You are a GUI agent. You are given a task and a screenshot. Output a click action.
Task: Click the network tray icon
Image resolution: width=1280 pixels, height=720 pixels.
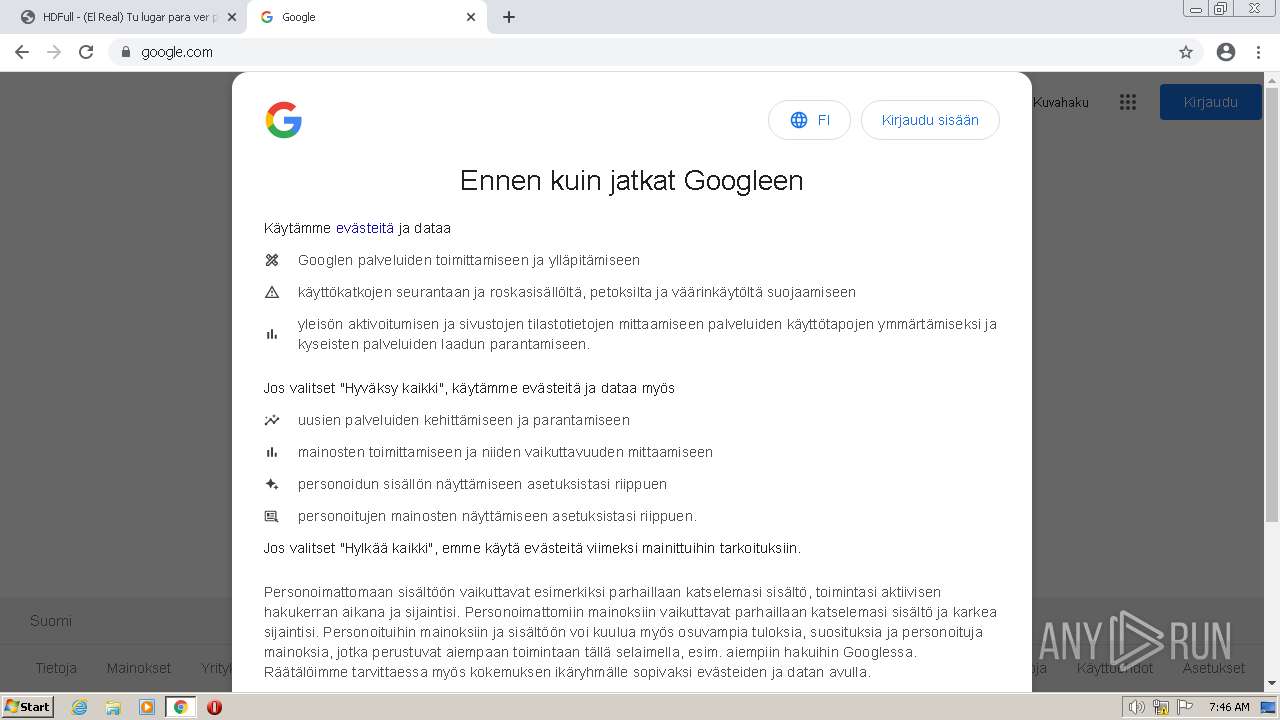1161,707
